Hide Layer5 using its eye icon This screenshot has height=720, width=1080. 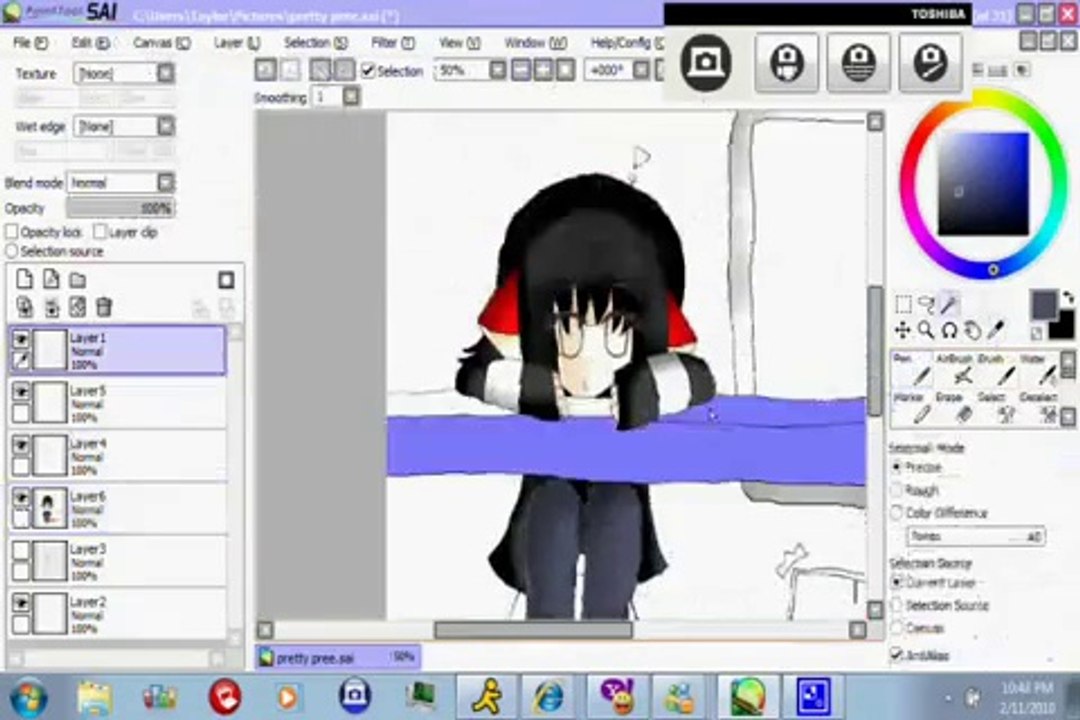[x=21, y=392]
